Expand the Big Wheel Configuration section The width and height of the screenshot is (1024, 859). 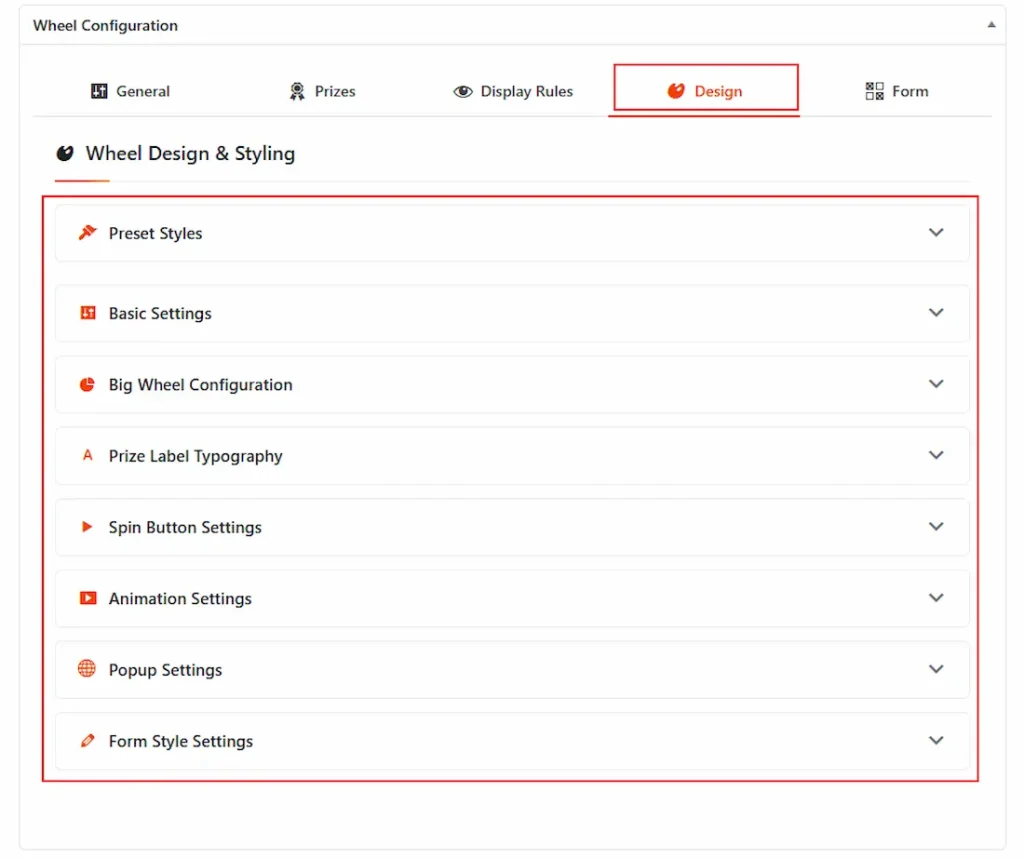936,384
